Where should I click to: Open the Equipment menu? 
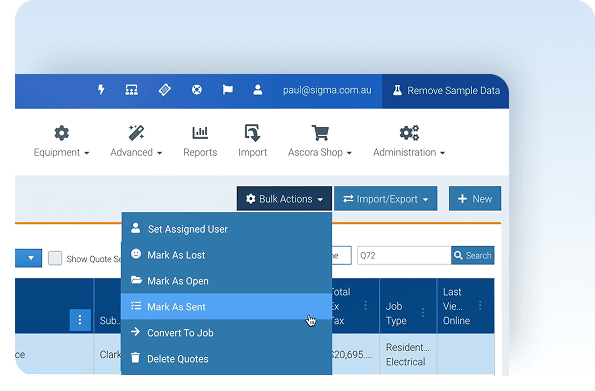tap(61, 141)
